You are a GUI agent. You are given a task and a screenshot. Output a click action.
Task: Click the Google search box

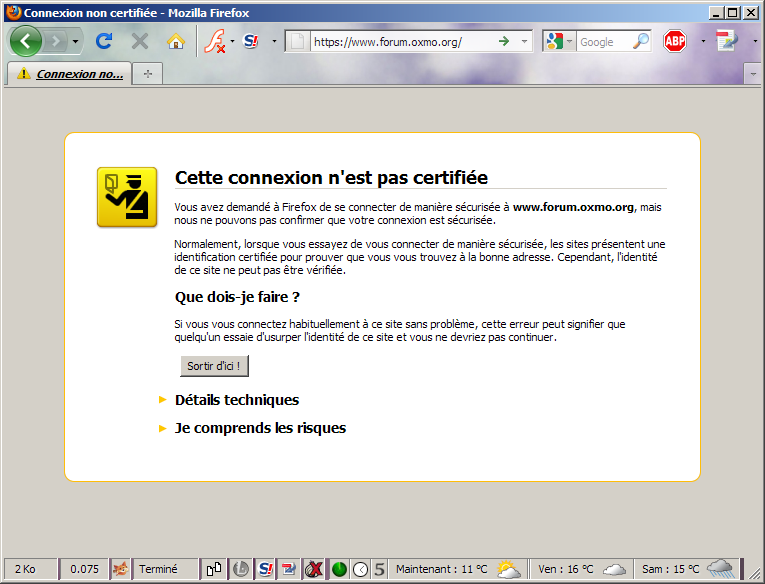(604, 42)
